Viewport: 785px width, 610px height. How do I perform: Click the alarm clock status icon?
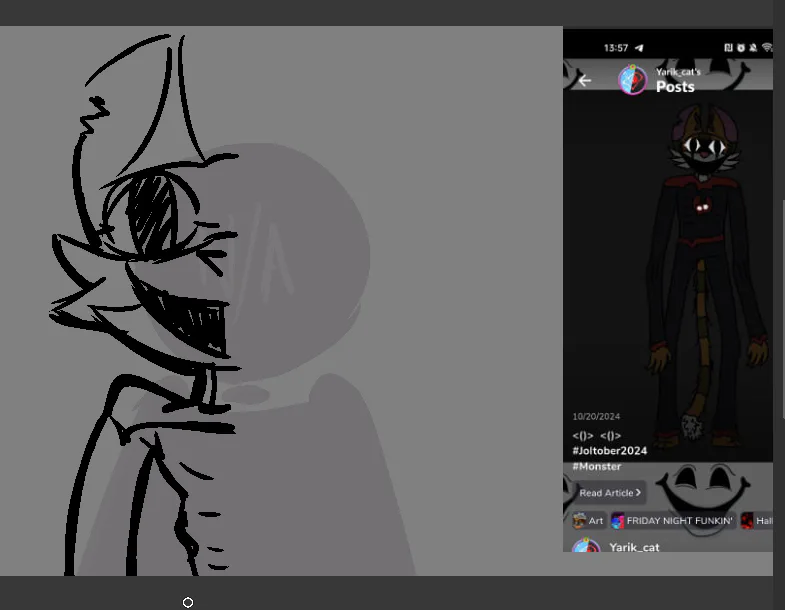(x=741, y=48)
